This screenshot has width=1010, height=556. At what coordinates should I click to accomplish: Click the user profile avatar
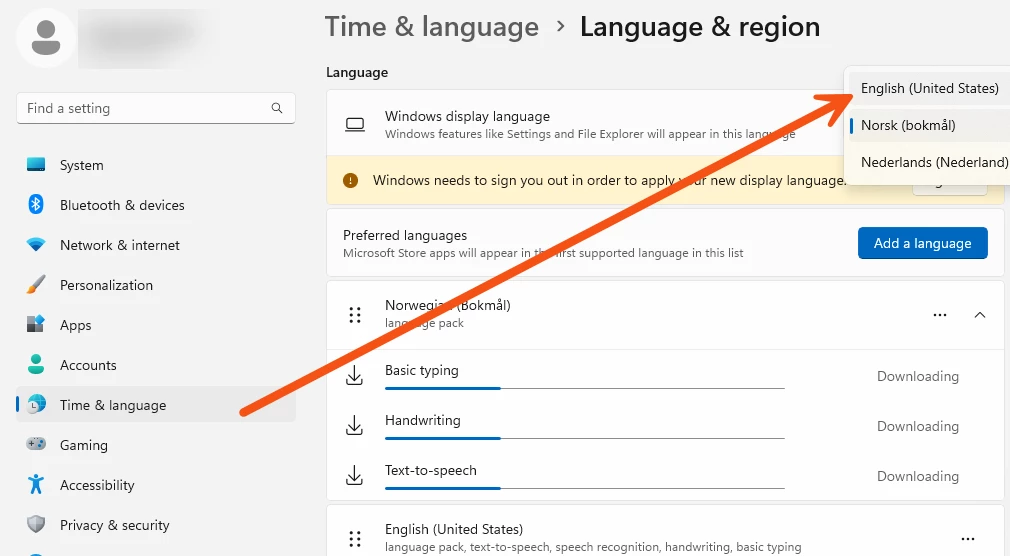[x=46, y=38]
